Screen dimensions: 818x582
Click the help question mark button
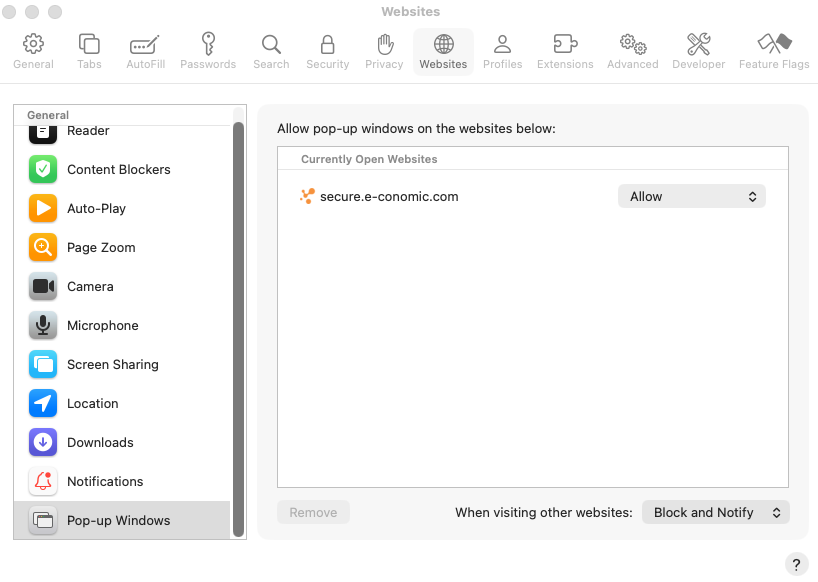[x=796, y=563]
